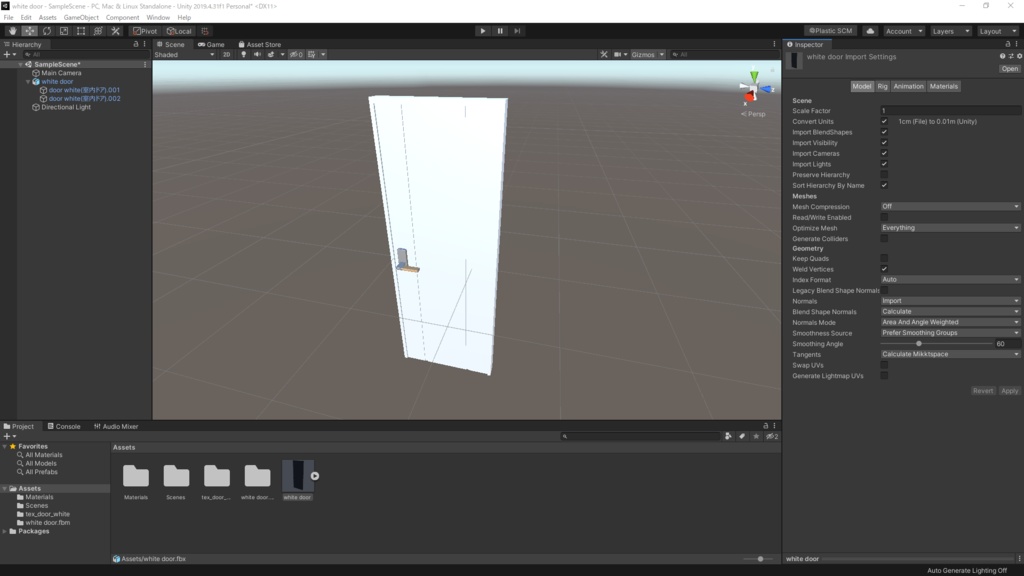Enable Preserve Hierarchy checkbox
Viewport: 1024px width, 576px height.
(x=884, y=174)
